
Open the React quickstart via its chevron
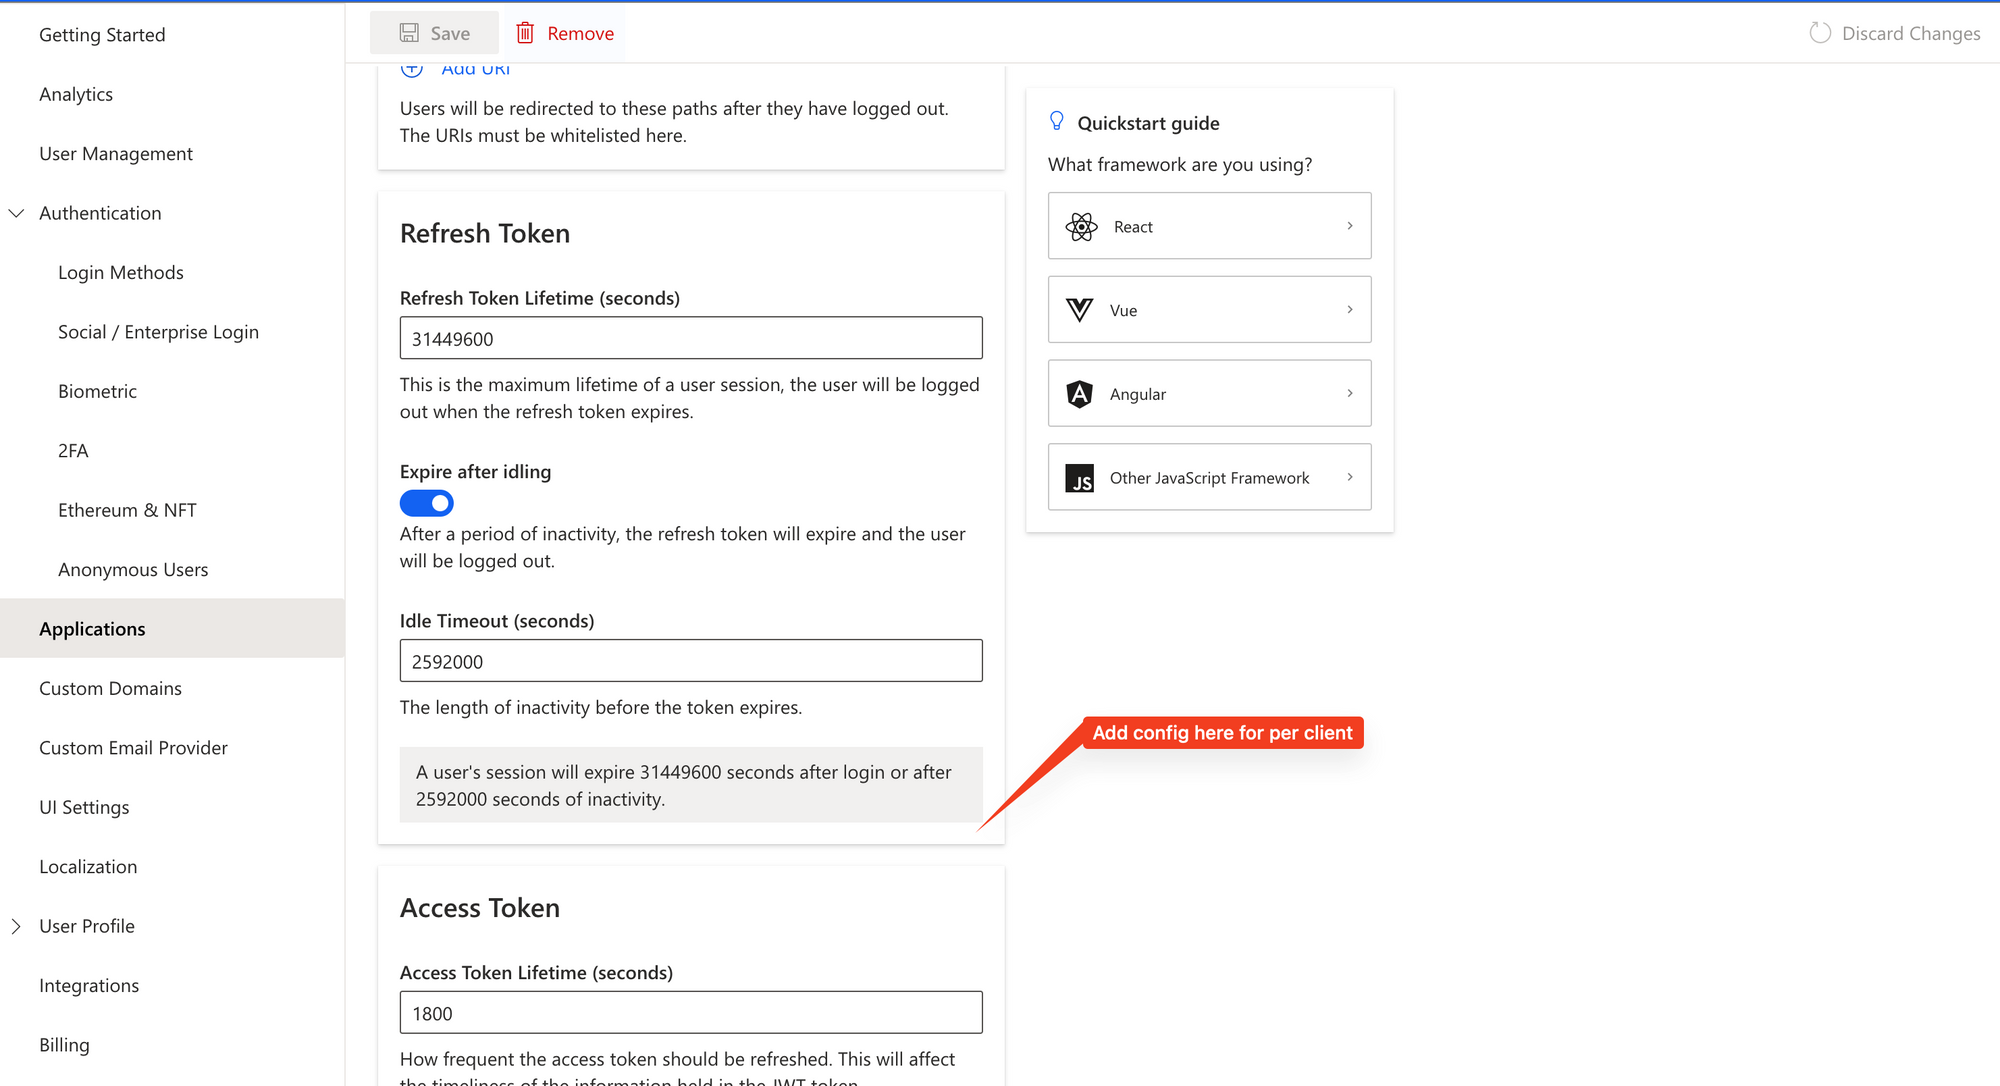click(x=1350, y=226)
